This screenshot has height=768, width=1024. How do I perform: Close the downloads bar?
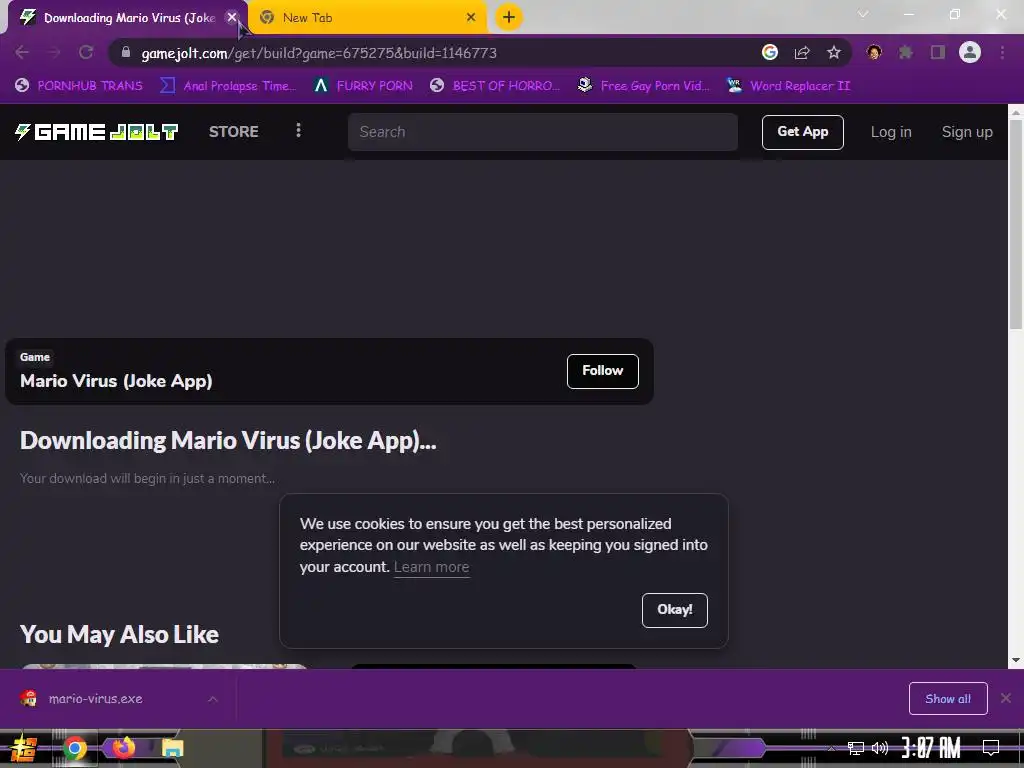[x=1006, y=699]
